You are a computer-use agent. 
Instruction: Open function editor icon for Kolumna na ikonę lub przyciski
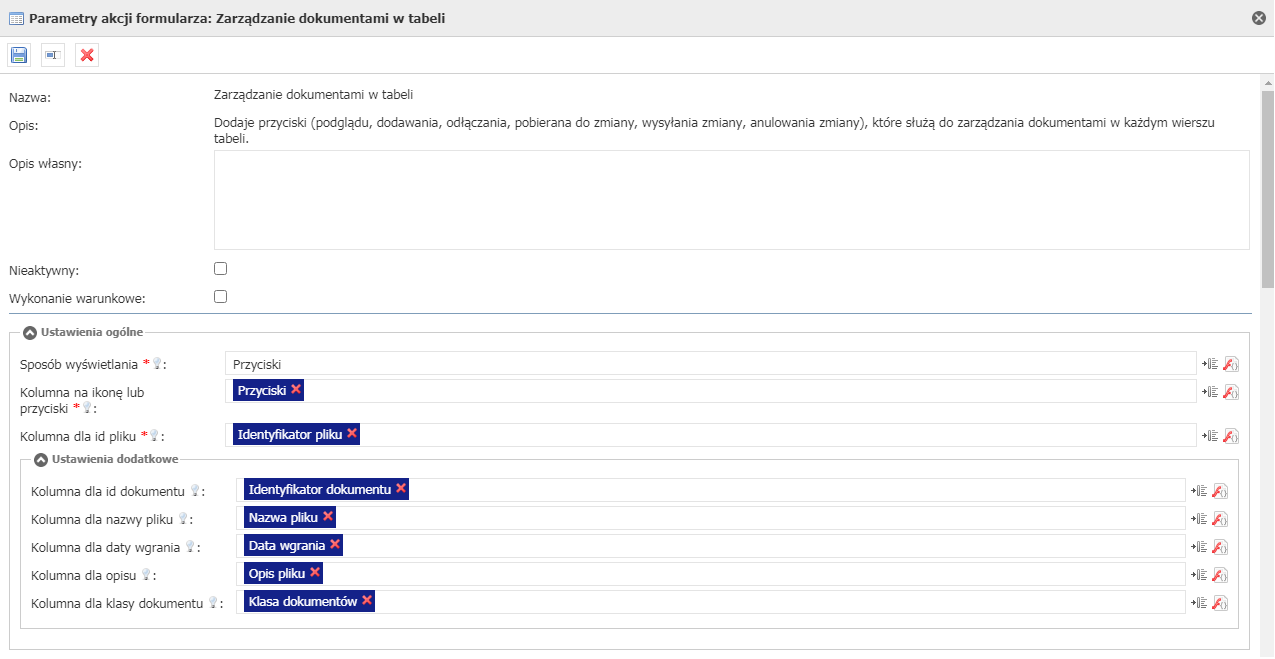point(1231,392)
